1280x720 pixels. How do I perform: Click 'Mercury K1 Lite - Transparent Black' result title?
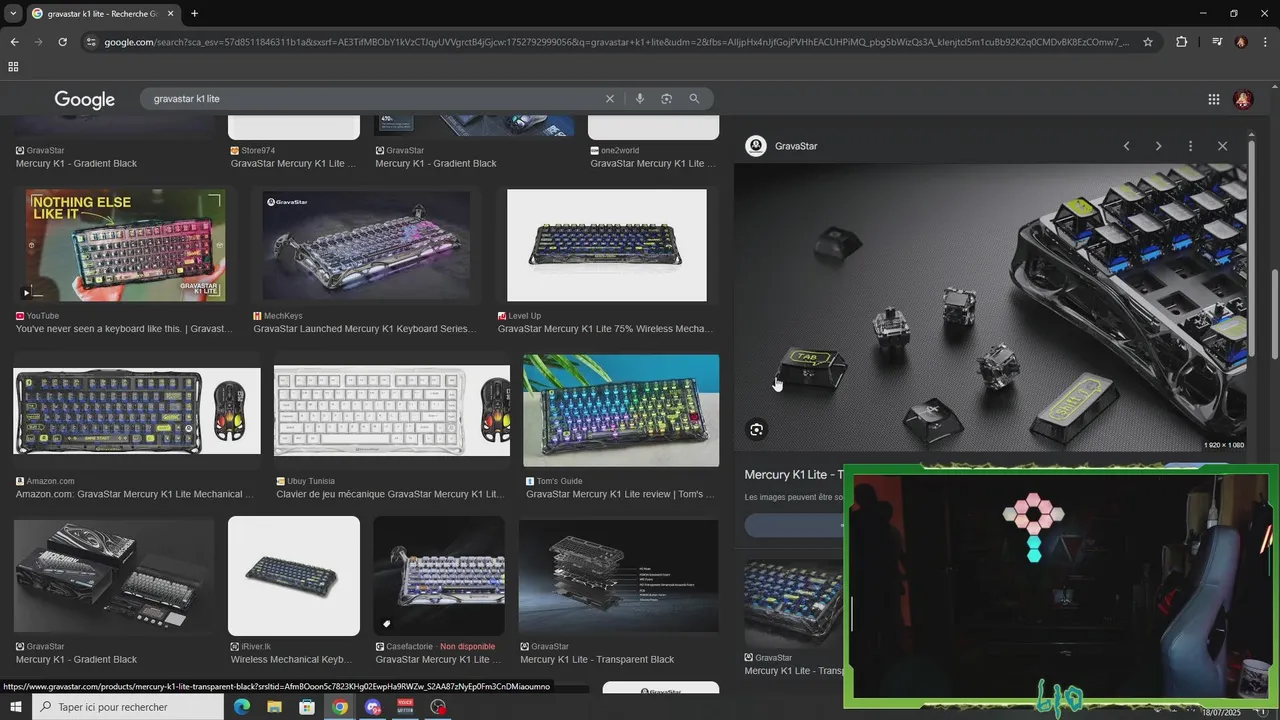pyautogui.click(x=597, y=659)
